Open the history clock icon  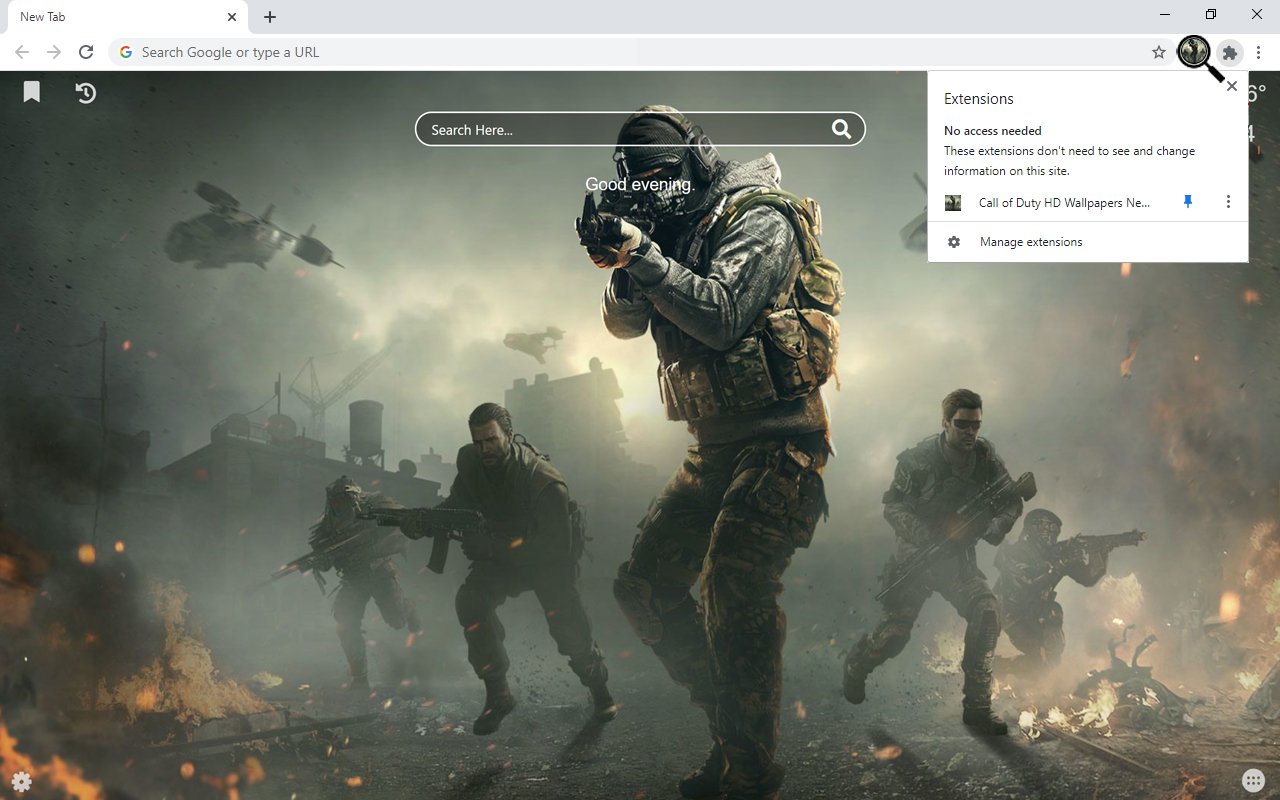[86, 93]
